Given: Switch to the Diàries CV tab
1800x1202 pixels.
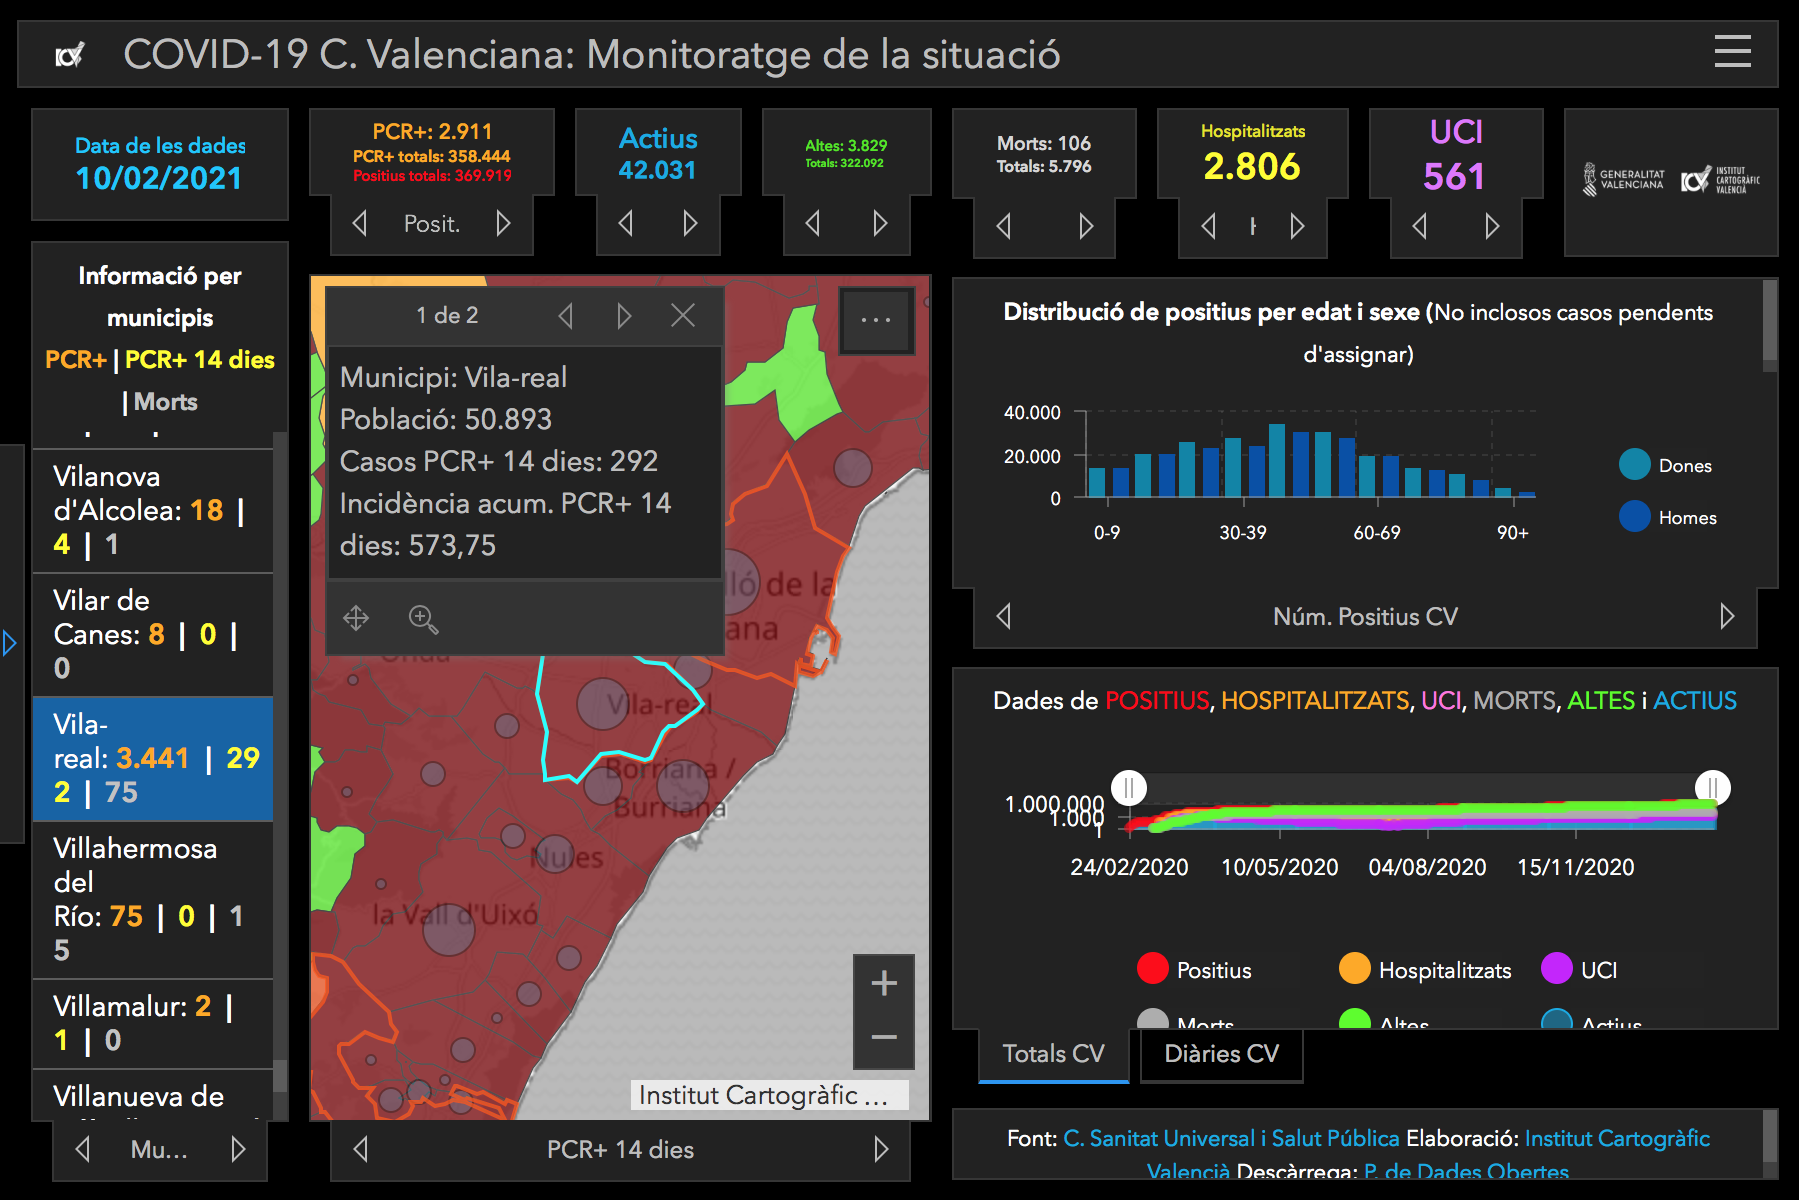Looking at the screenshot, I should pyautogui.click(x=1221, y=1054).
